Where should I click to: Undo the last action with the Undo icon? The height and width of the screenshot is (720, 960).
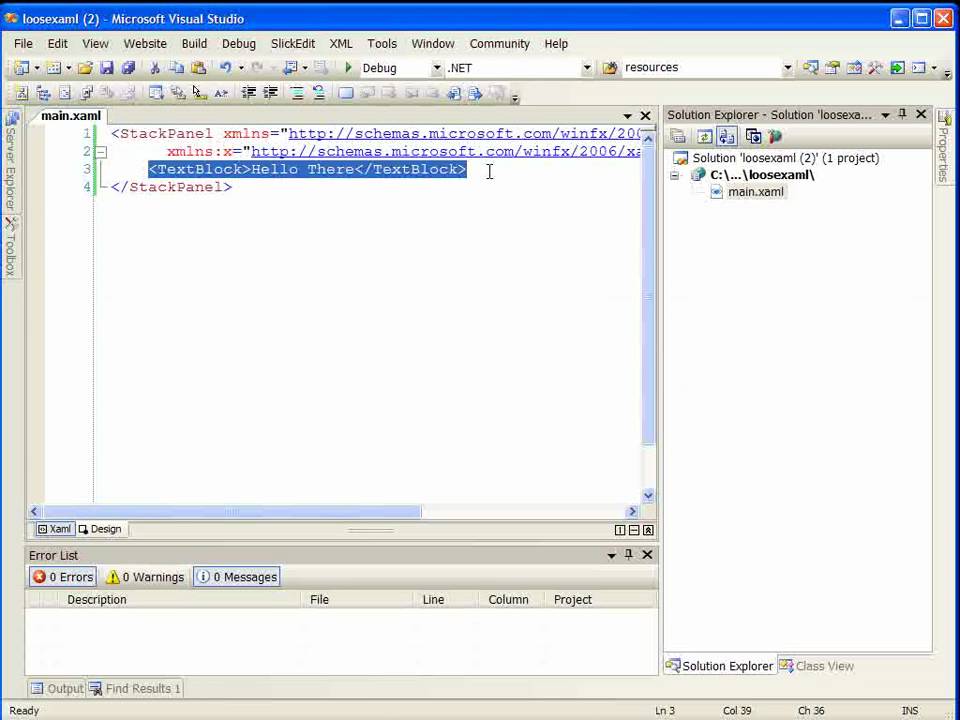(225, 68)
